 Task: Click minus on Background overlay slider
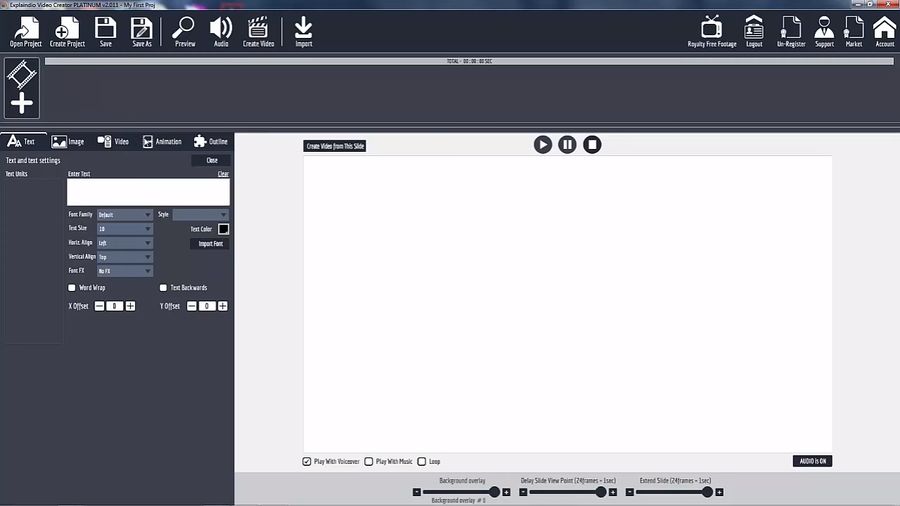click(417, 492)
